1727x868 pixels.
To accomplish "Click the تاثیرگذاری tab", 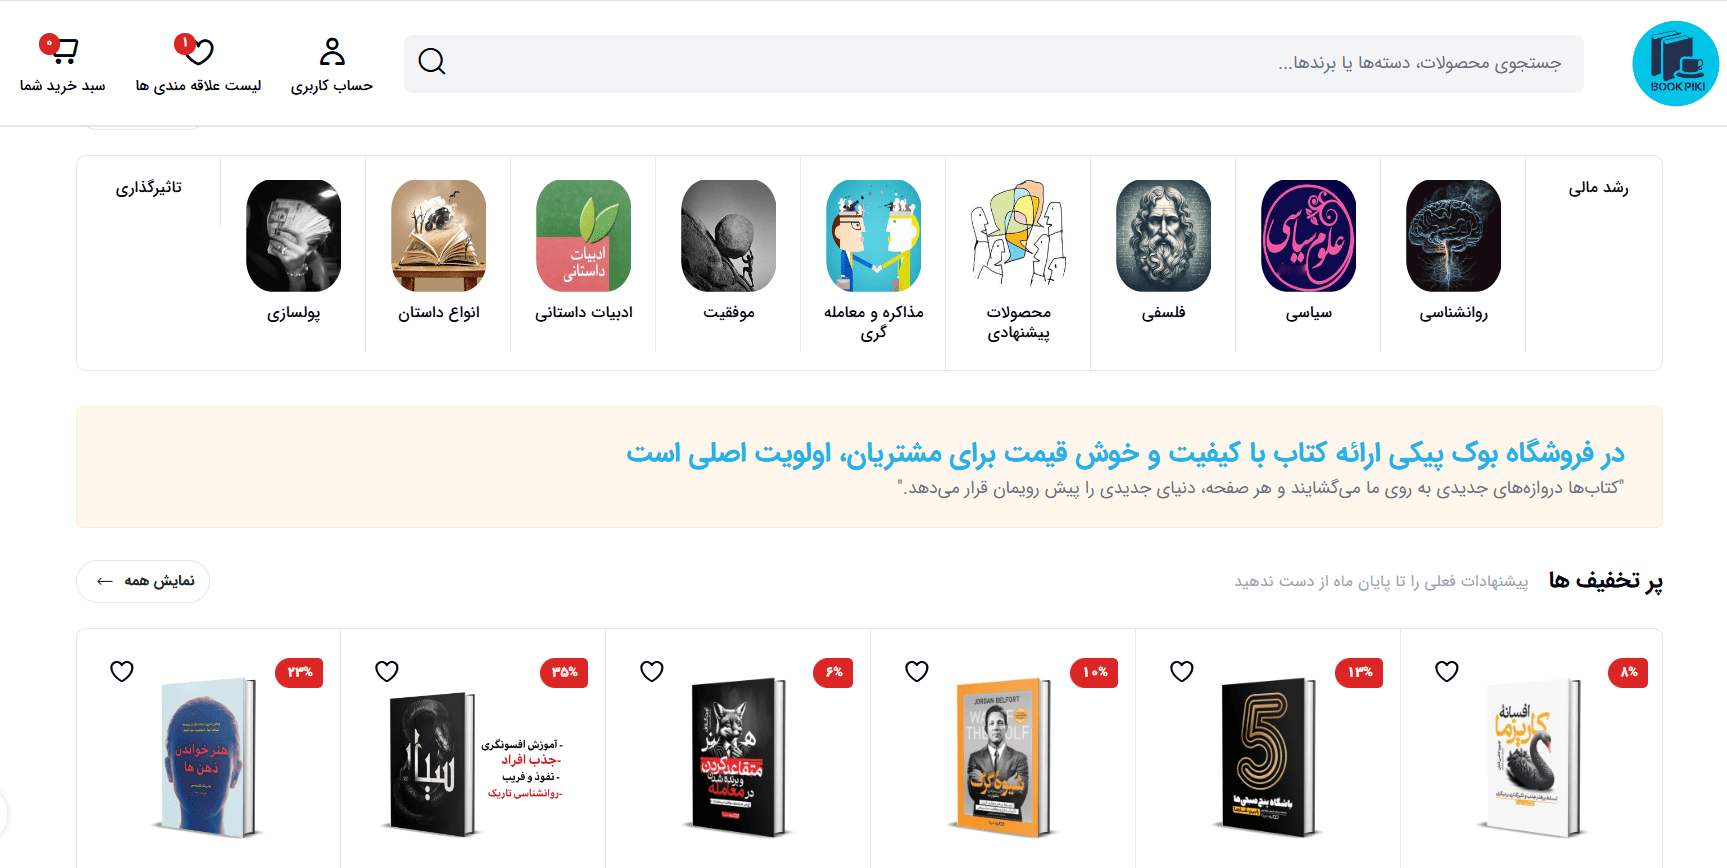I will click(x=149, y=187).
